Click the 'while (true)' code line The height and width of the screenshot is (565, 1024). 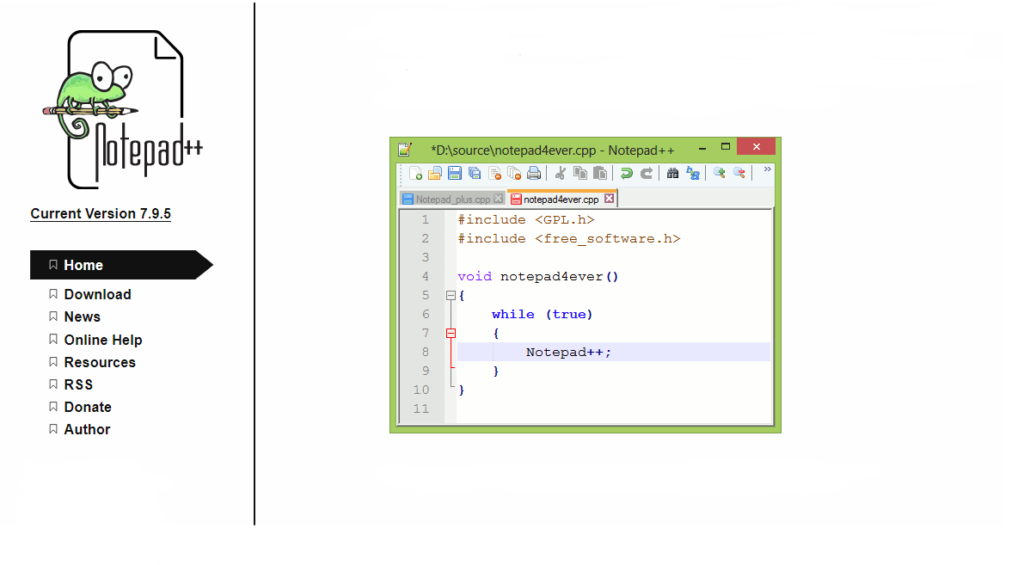[x=542, y=314]
